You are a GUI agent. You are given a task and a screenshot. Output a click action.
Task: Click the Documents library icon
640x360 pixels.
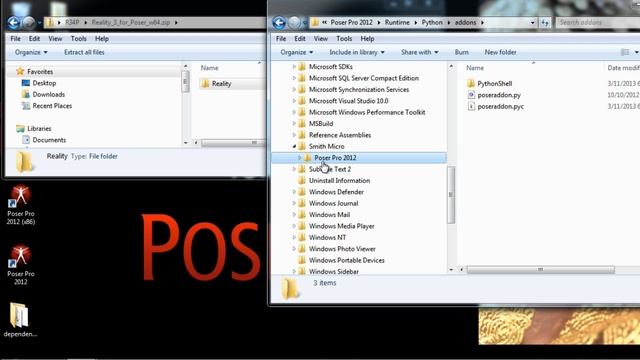pos(26,140)
